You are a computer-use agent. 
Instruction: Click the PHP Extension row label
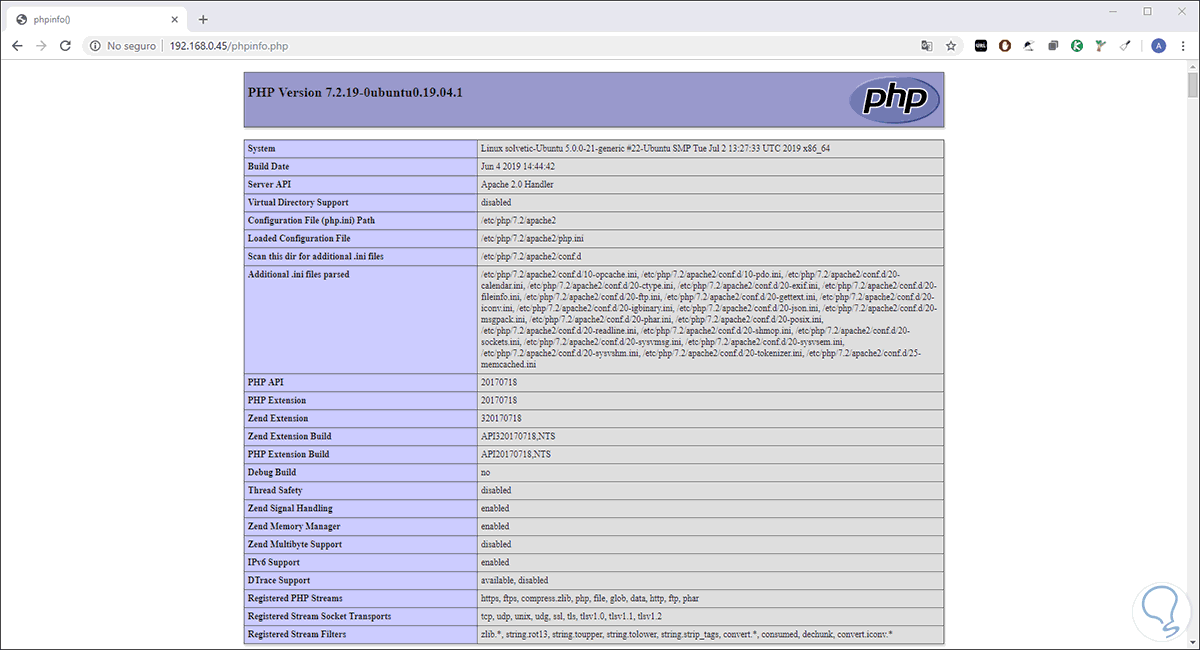[277, 400]
